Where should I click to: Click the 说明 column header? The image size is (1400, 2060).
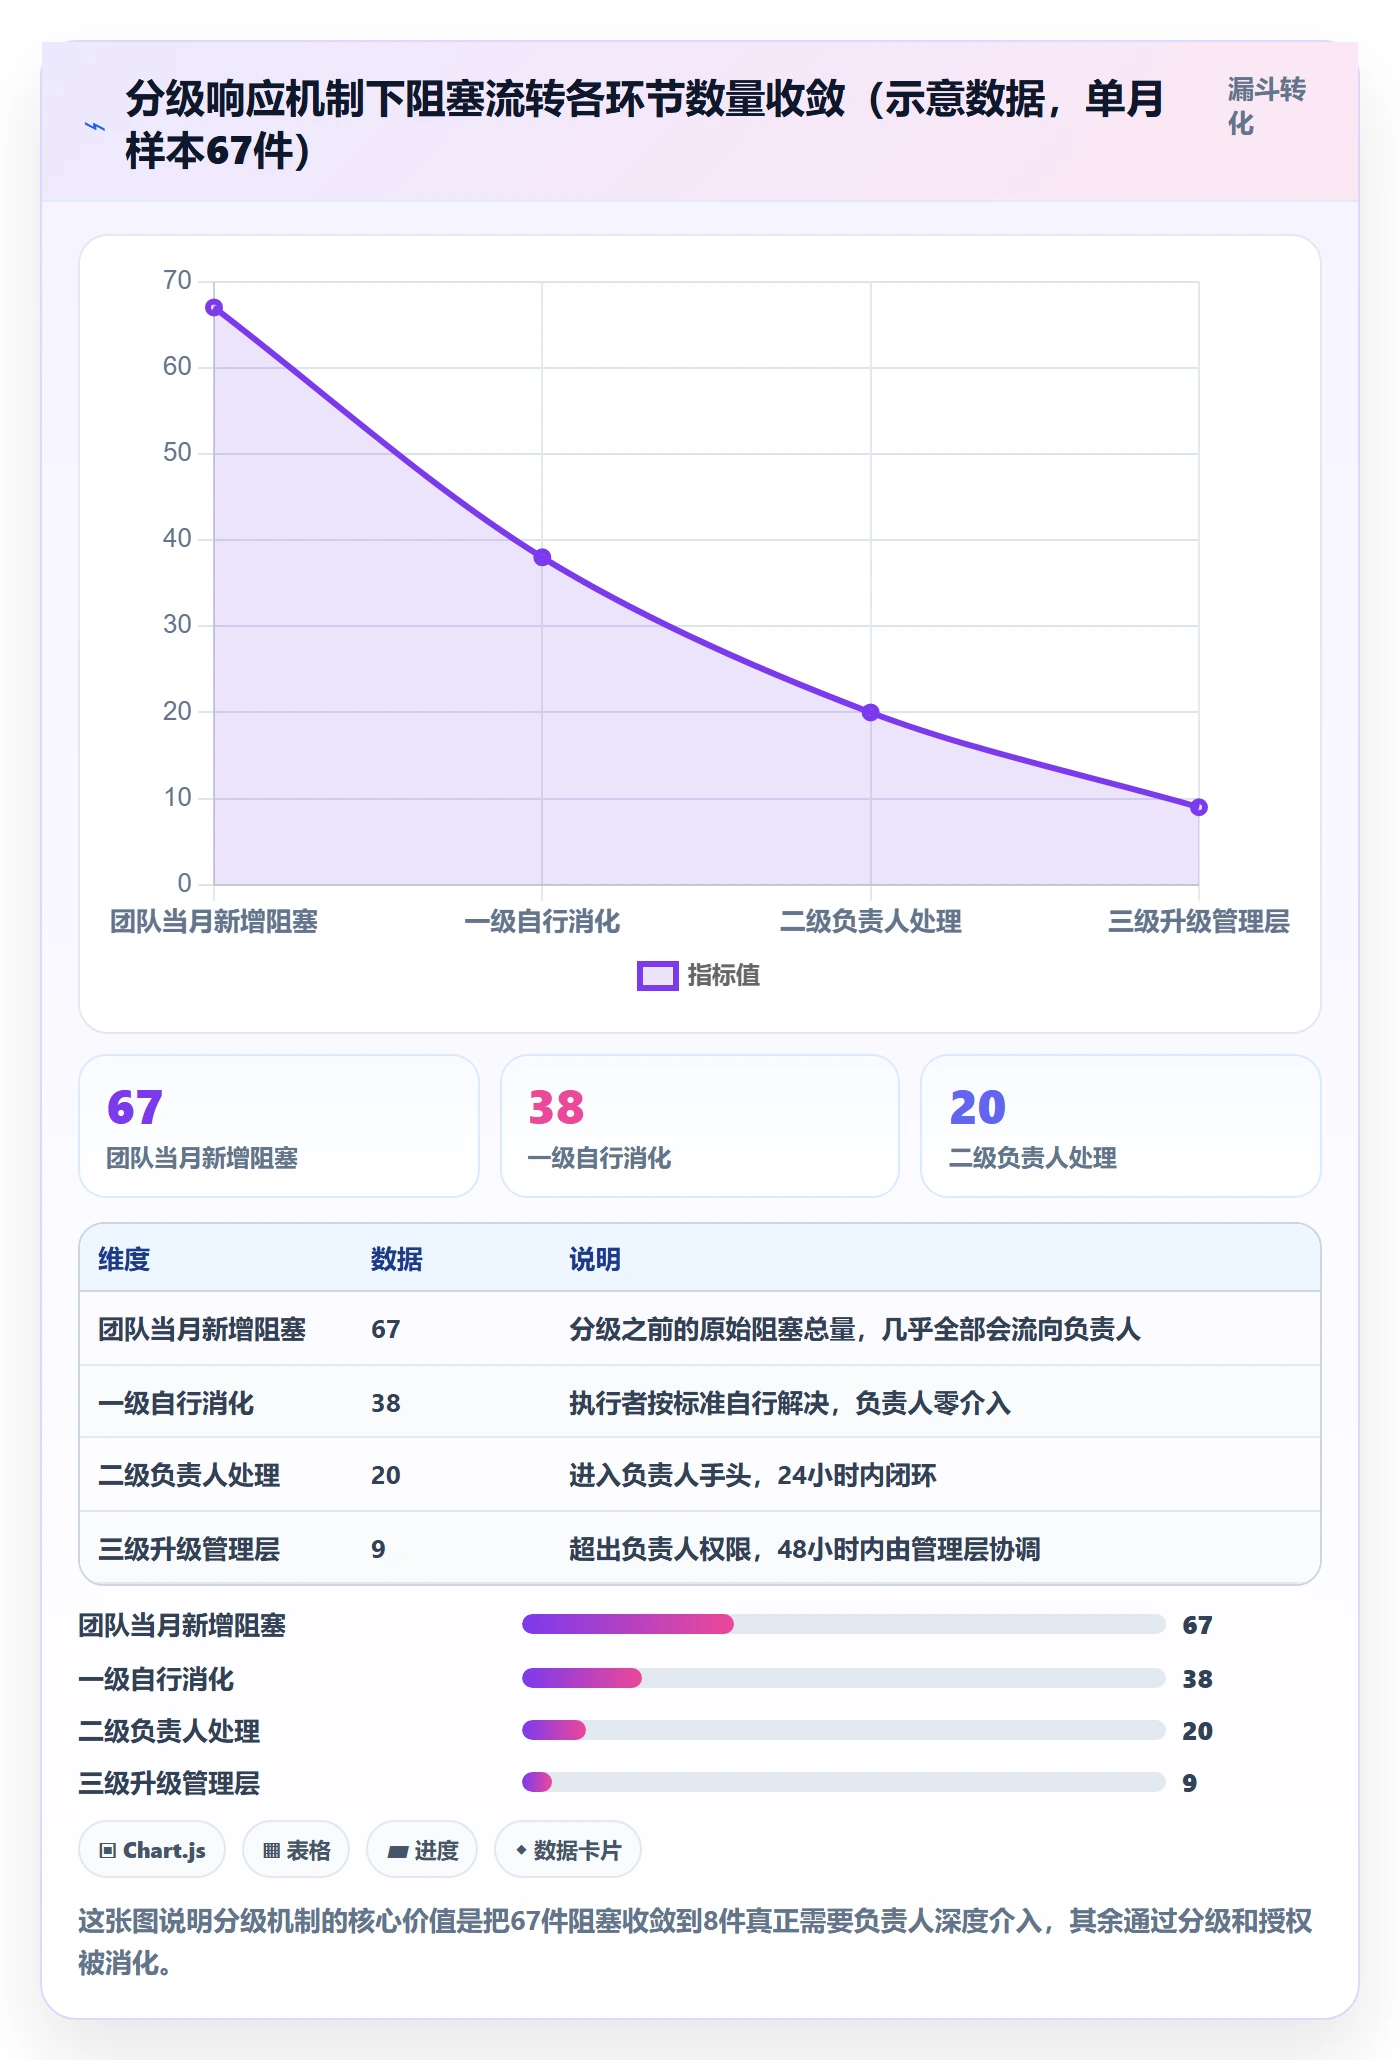coord(595,1260)
